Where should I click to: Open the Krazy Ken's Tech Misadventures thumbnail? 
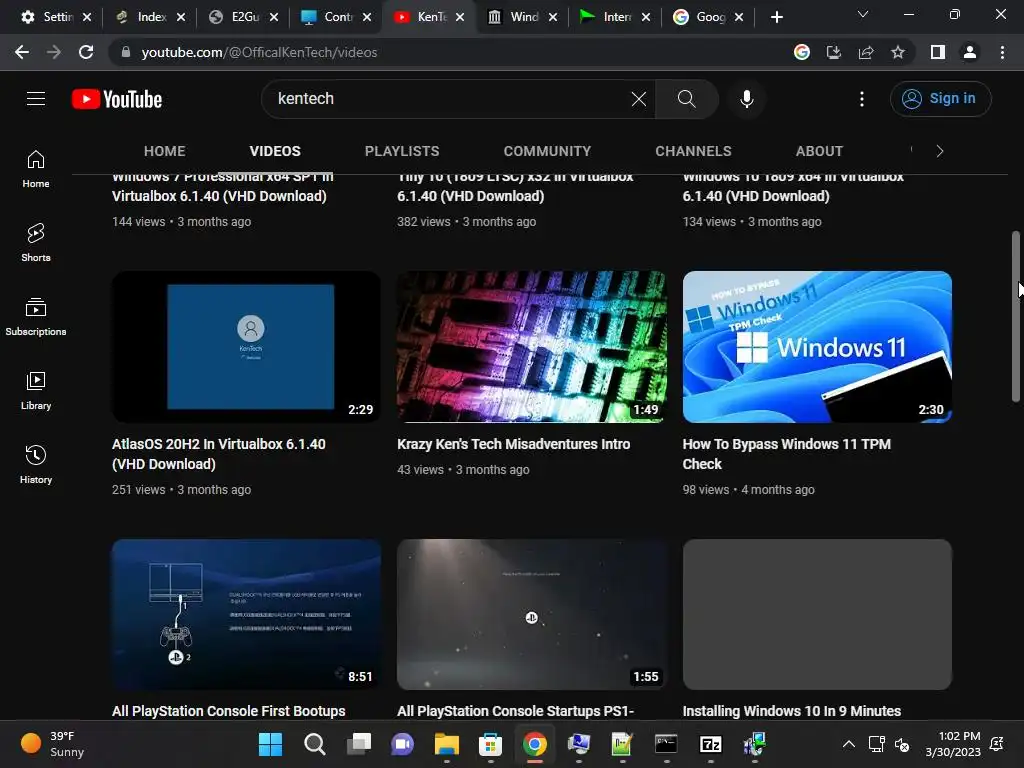click(x=532, y=347)
